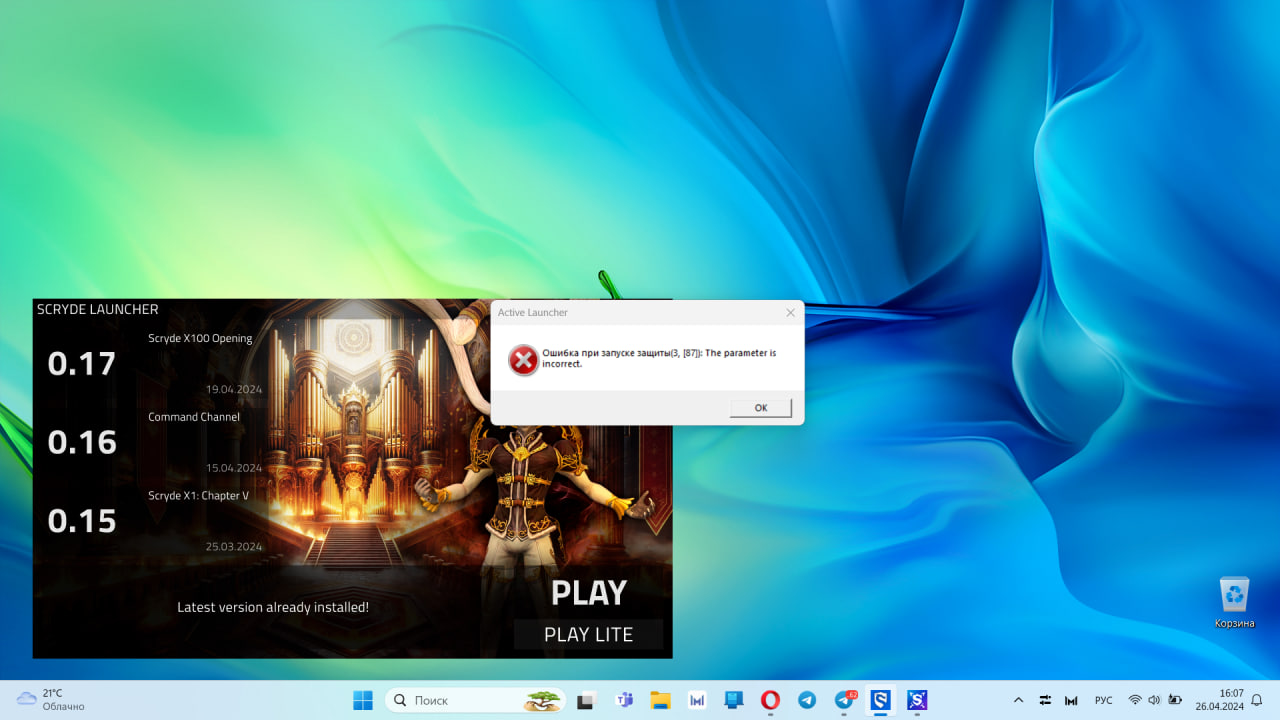Expand the hidden system tray icons
1280x720 pixels.
1018,700
